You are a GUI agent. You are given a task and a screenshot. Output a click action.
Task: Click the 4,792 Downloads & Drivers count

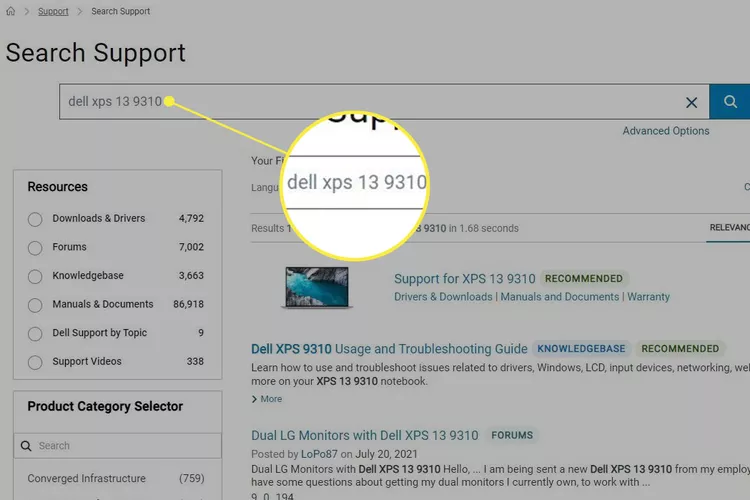click(x=191, y=218)
